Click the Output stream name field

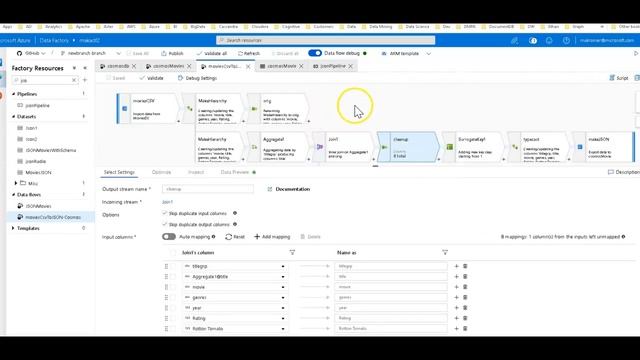point(208,189)
